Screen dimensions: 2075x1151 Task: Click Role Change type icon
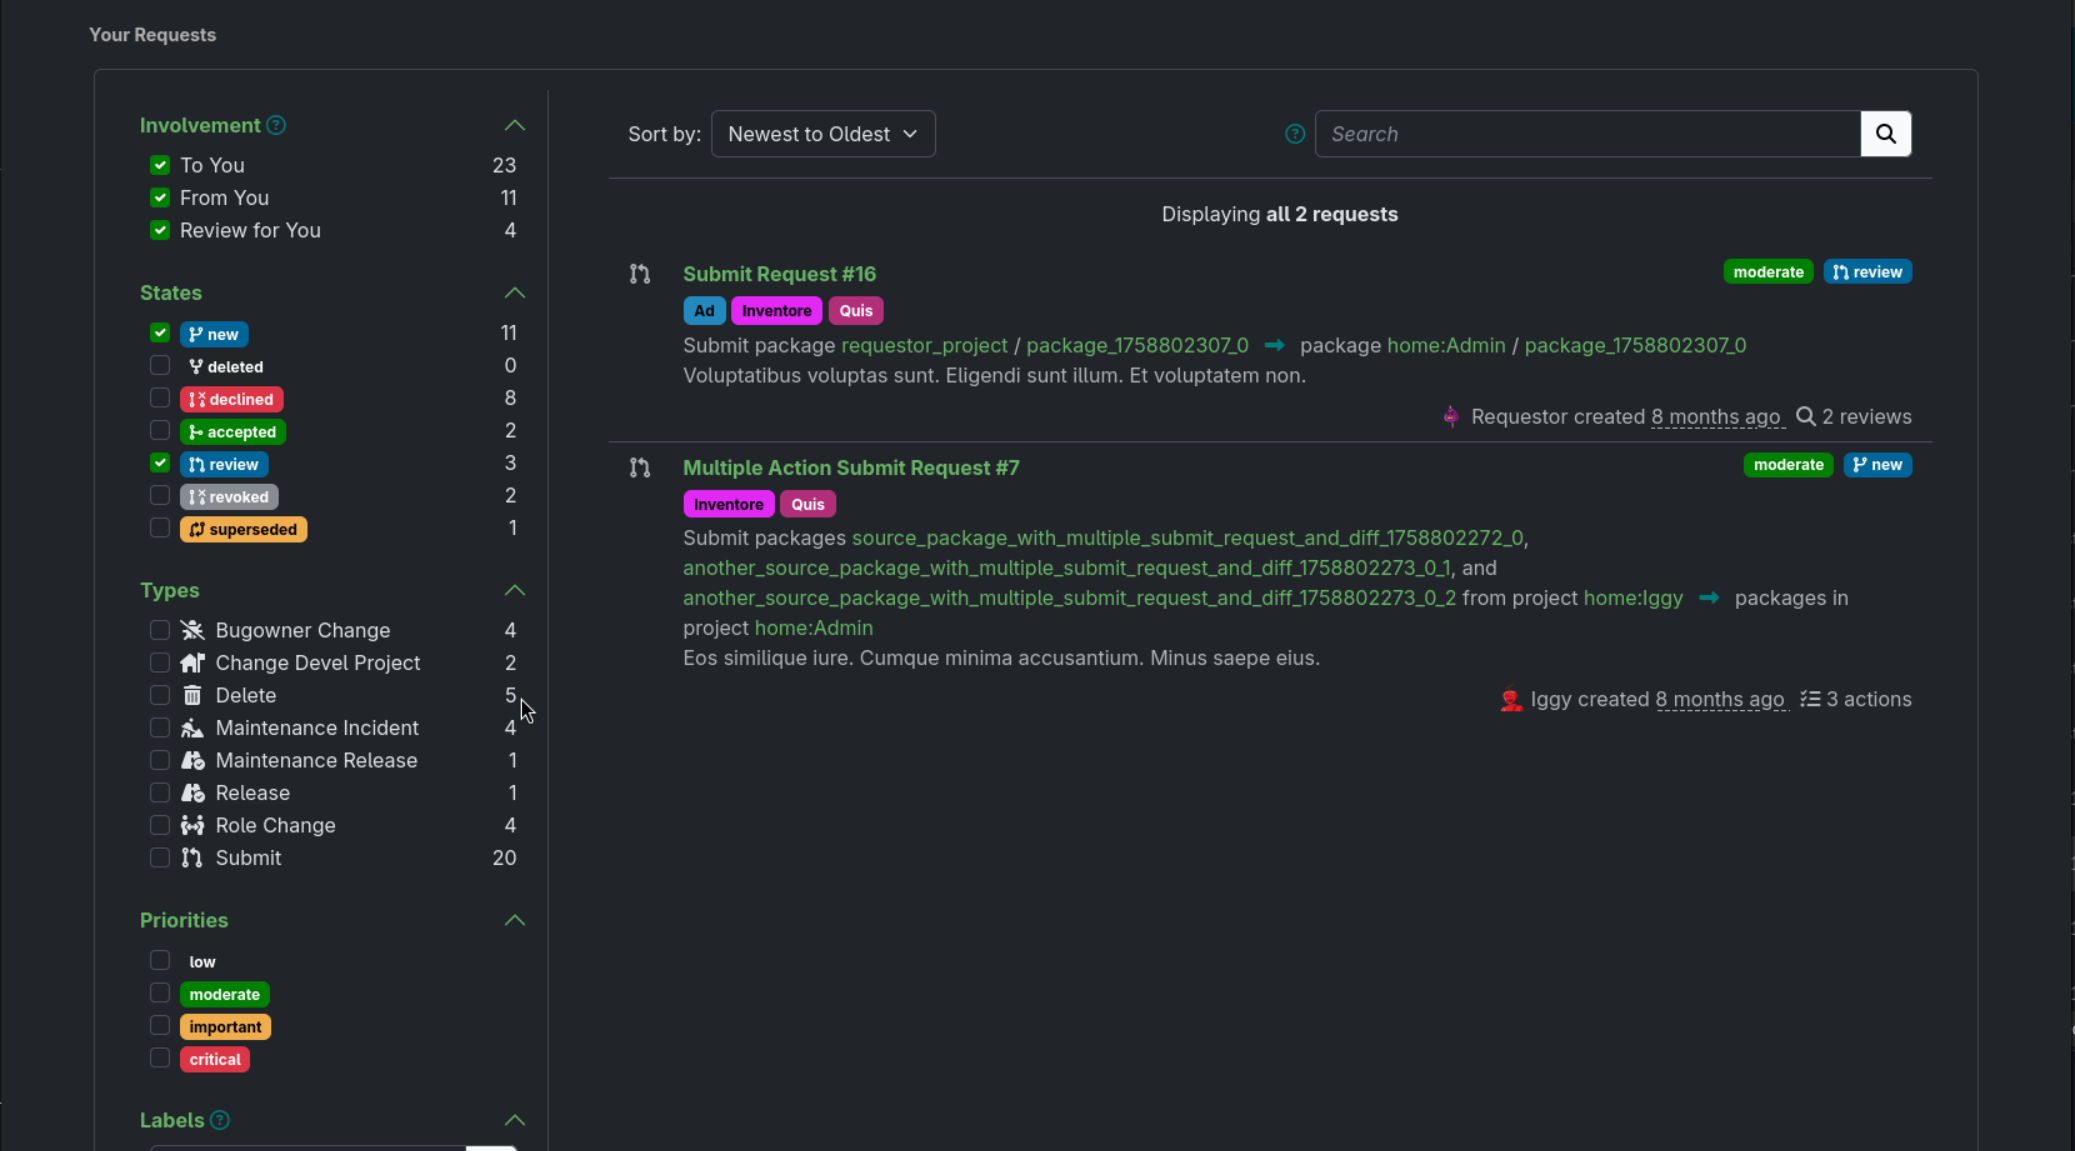pos(192,825)
